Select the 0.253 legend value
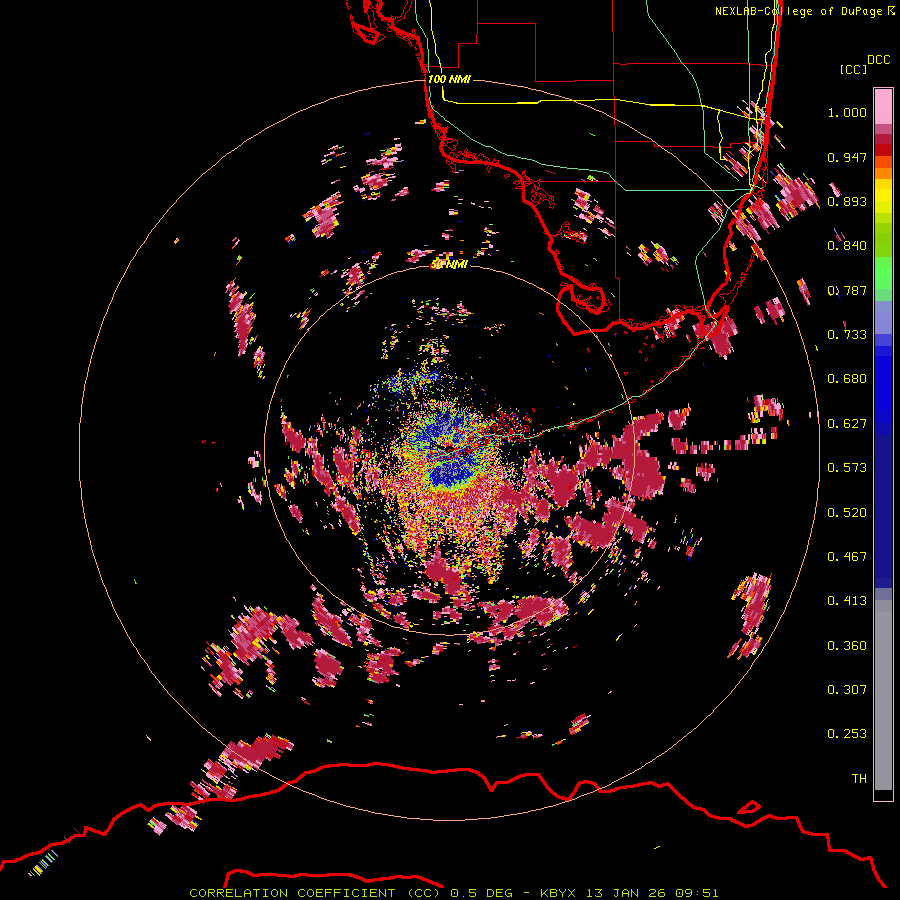Screen dimensions: 900x900 click(847, 734)
